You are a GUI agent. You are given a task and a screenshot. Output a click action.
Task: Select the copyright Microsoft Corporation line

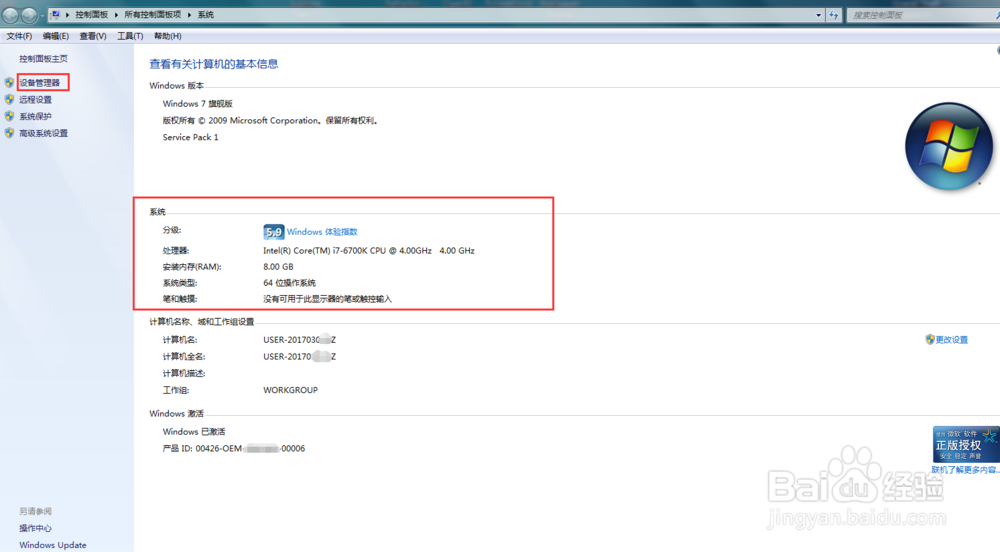pos(271,120)
